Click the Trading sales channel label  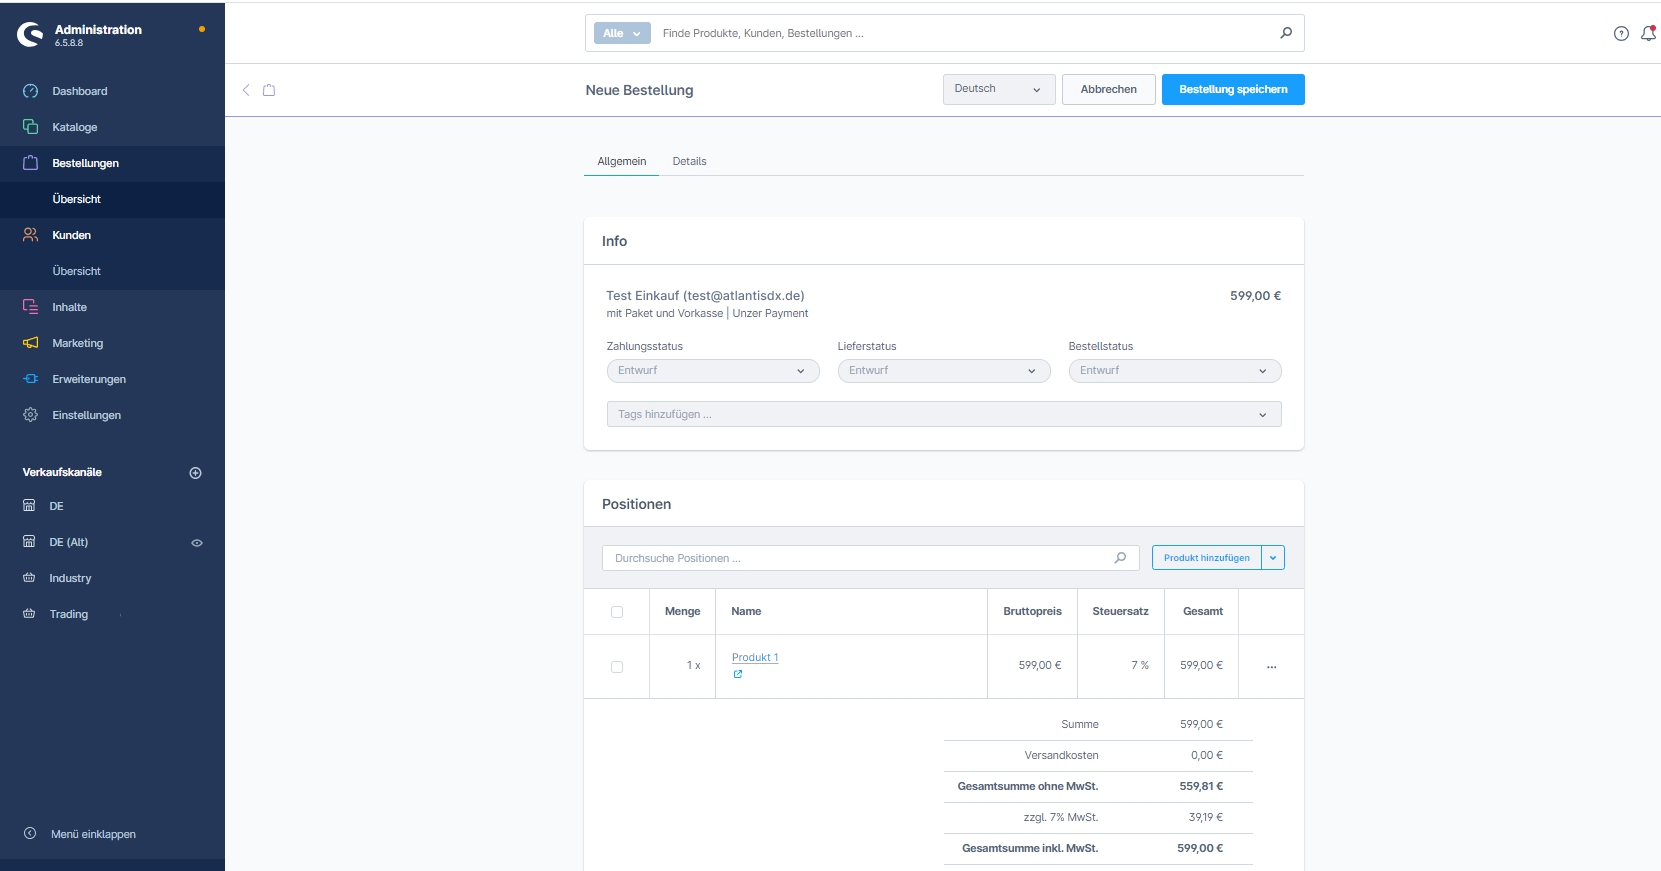[69, 614]
